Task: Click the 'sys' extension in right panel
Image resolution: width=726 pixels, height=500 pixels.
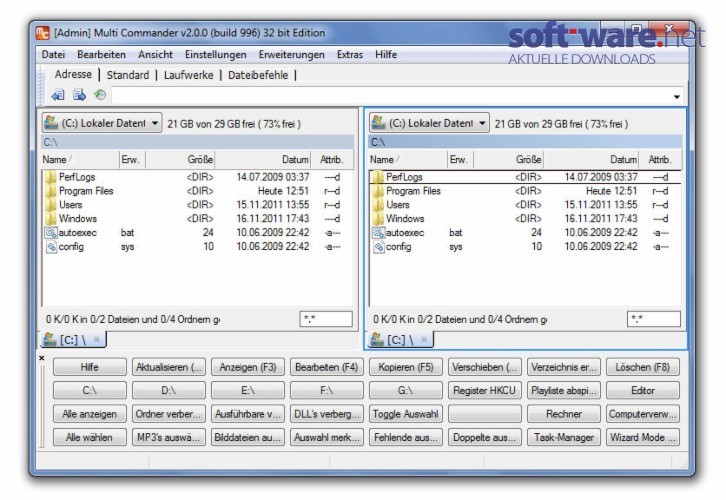Action: (456, 247)
